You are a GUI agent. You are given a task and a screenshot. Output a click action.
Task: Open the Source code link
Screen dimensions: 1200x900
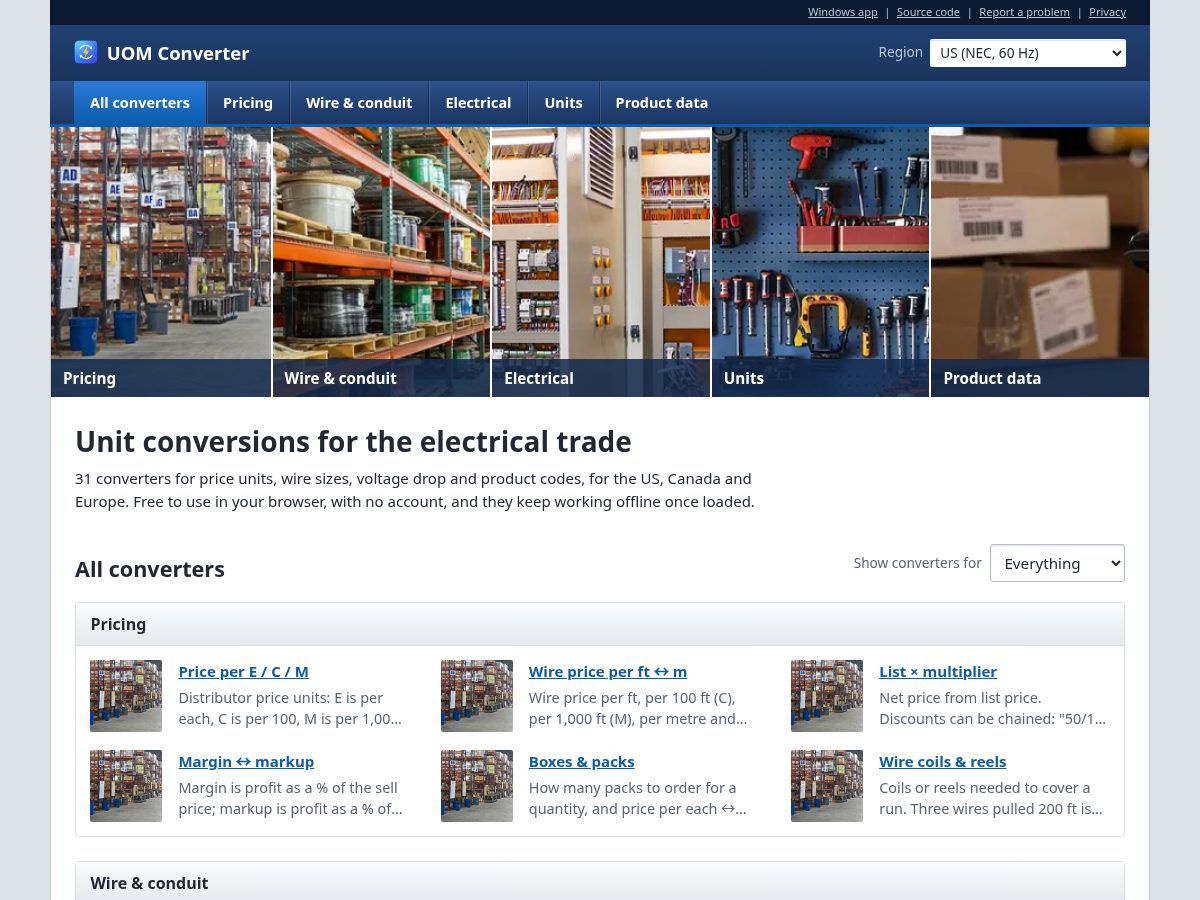[928, 12]
